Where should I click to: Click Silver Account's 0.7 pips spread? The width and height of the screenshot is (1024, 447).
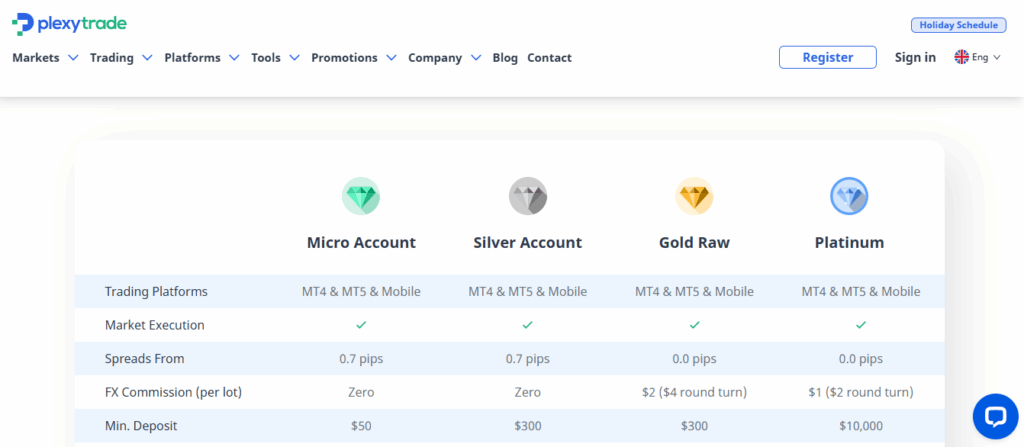528,359
